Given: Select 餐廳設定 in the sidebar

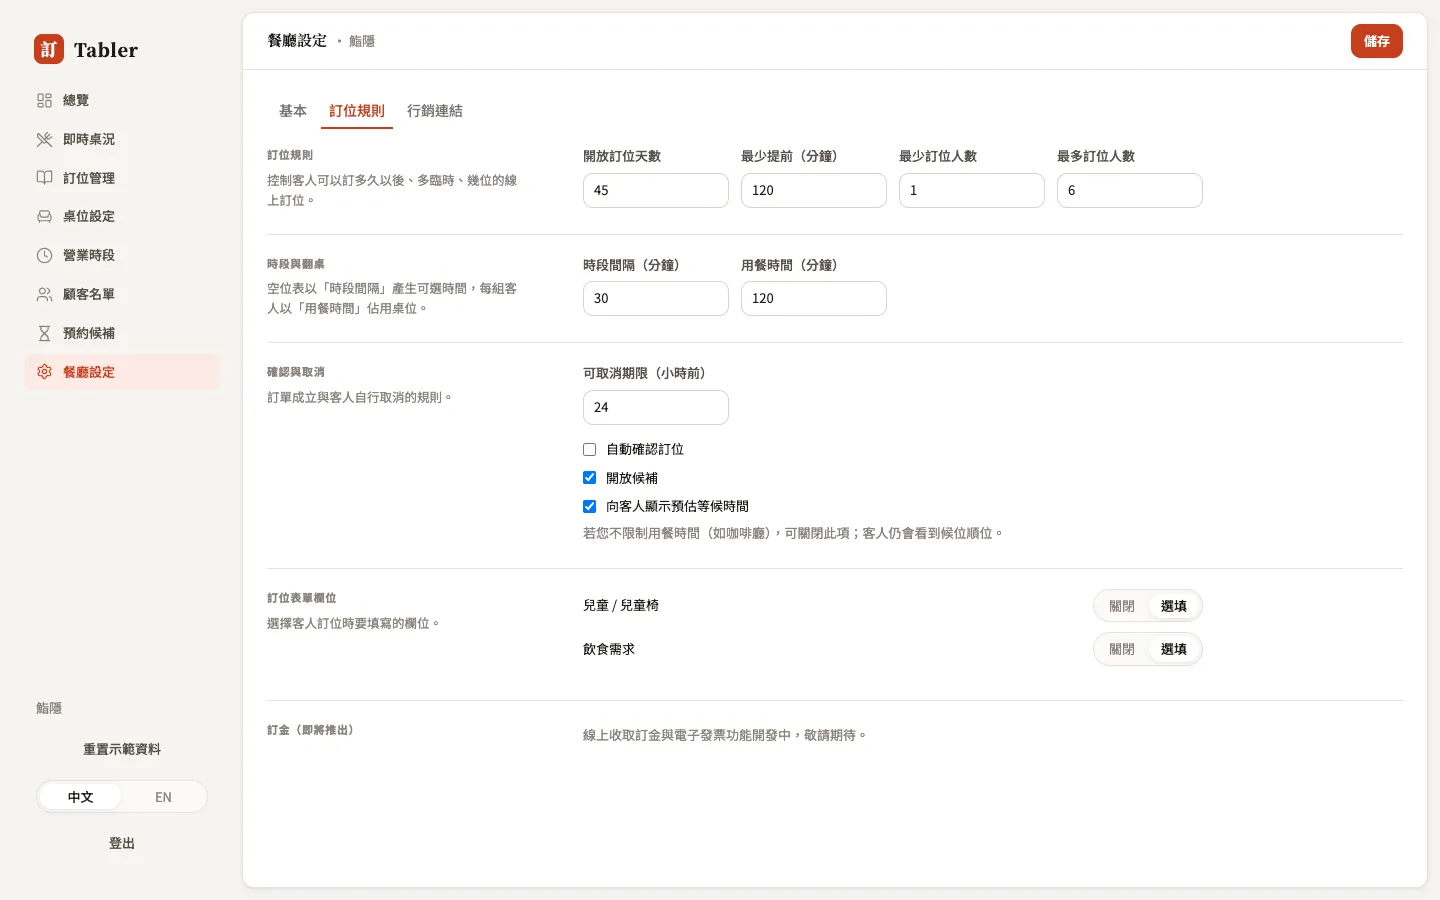Looking at the screenshot, I should click(122, 372).
